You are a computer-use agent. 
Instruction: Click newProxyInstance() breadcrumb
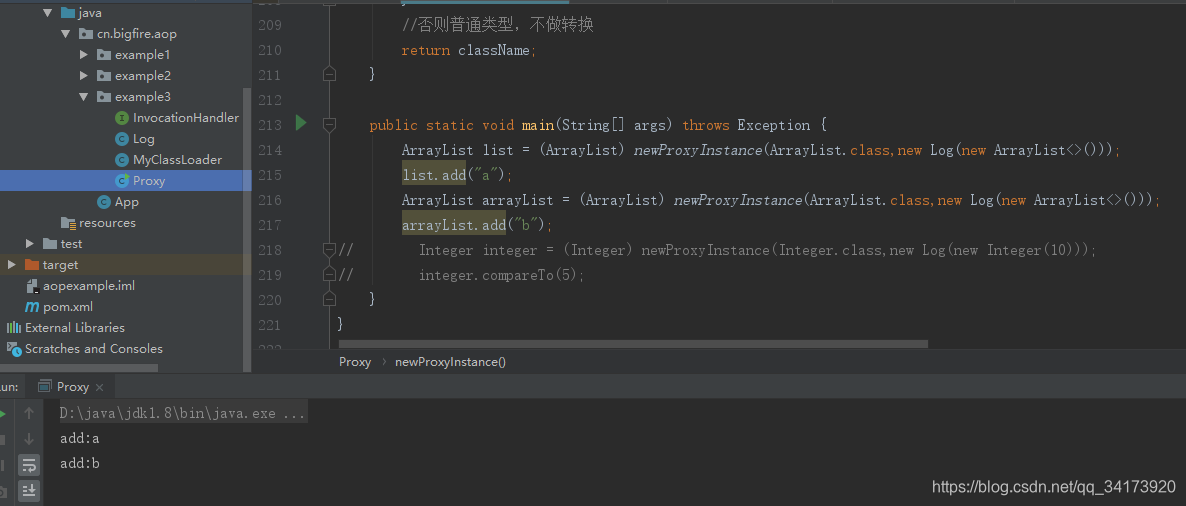tap(451, 362)
